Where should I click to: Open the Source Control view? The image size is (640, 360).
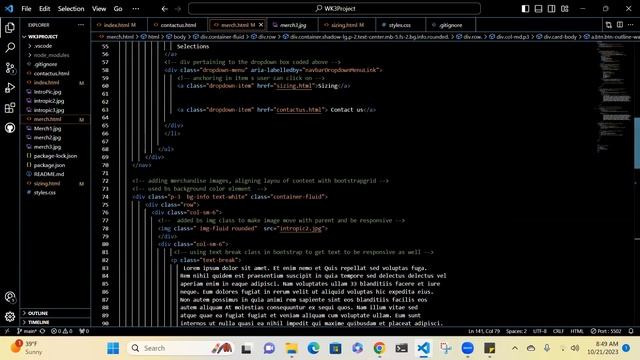[10, 68]
